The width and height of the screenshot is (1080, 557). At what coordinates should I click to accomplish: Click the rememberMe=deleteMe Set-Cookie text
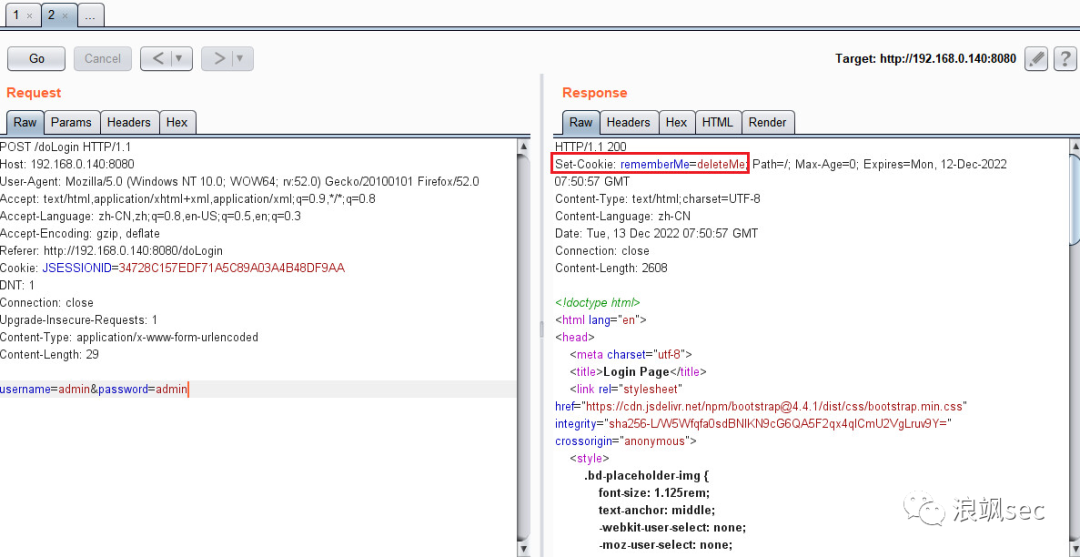tap(683, 164)
